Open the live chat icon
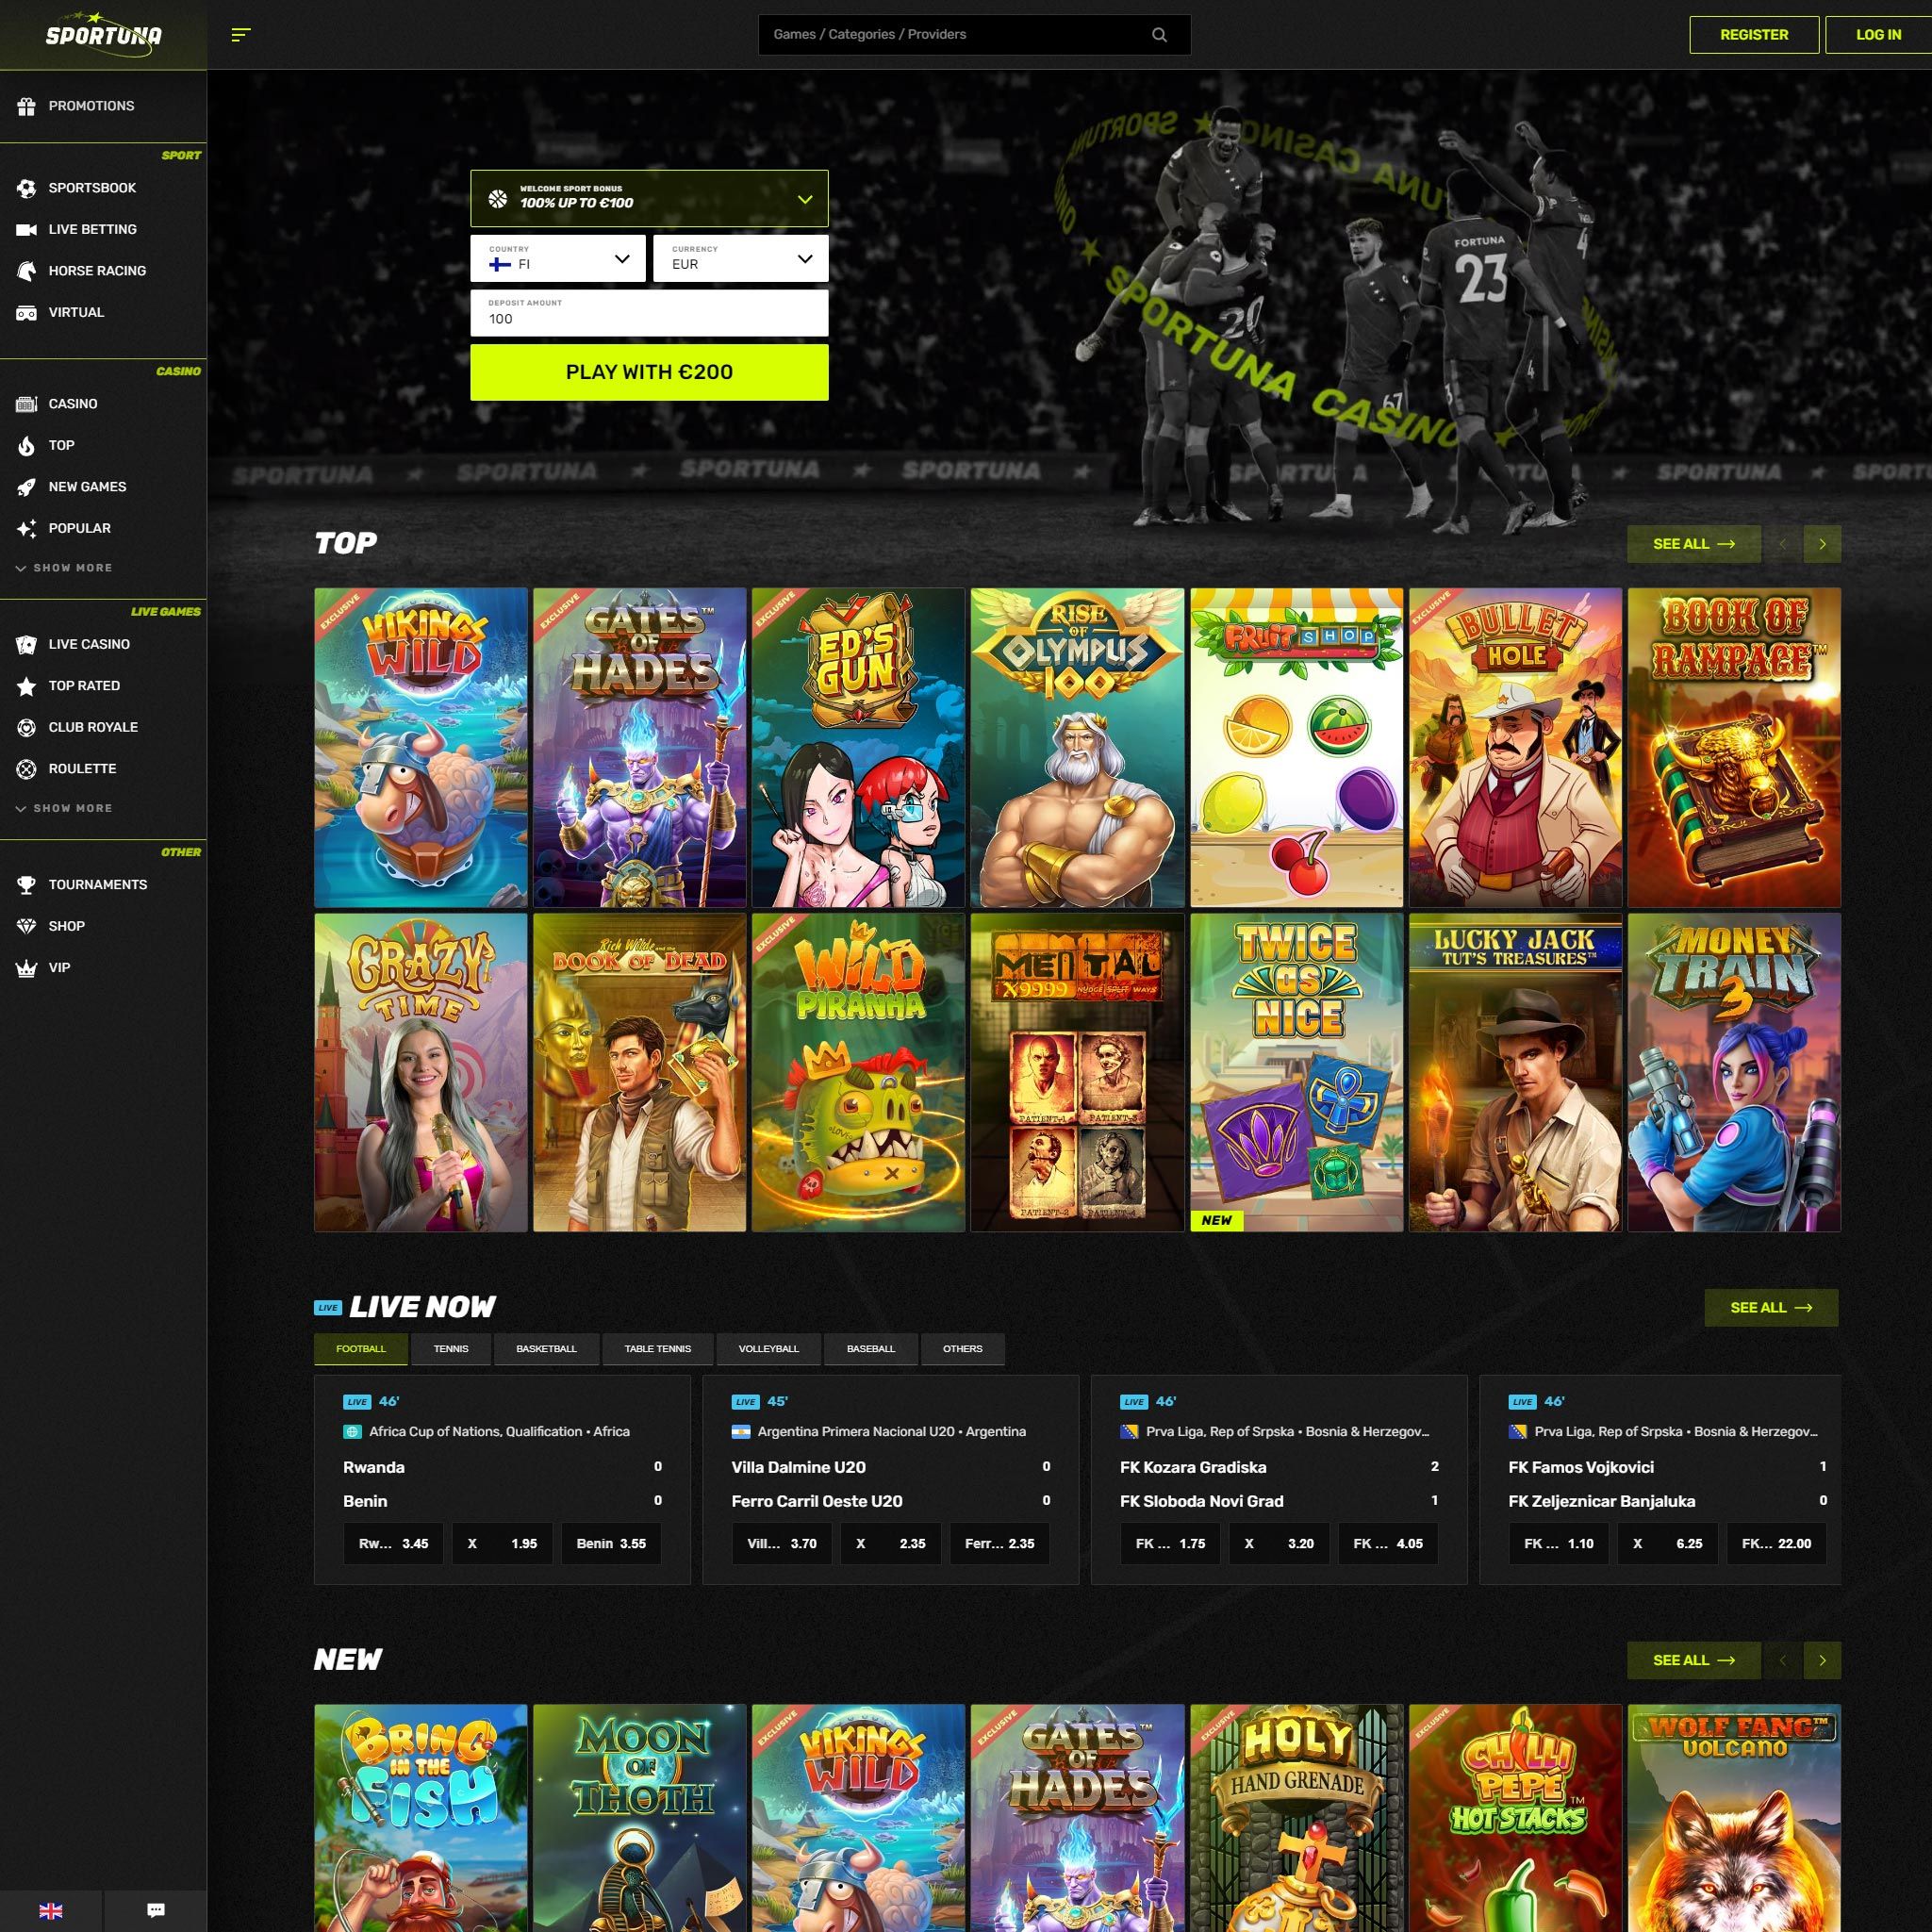This screenshot has width=1932, height=1932. [155, 1910]
